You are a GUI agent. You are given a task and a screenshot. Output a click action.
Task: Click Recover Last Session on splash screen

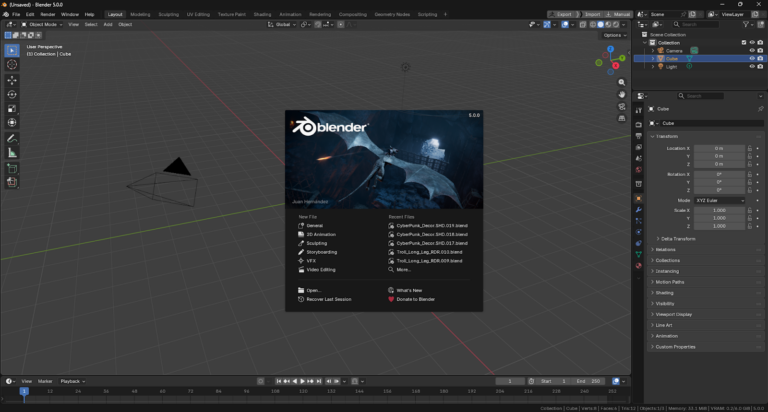tap(328, 299)
